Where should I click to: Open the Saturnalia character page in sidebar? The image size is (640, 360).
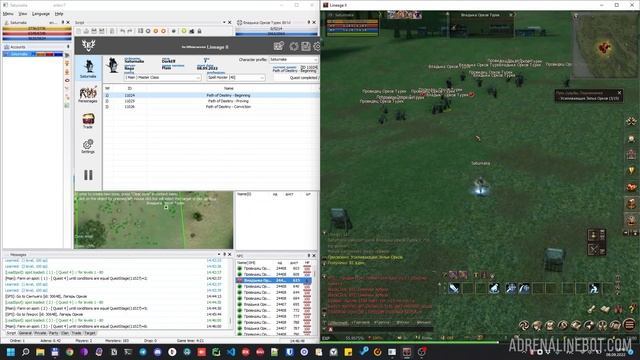(88, 68)
